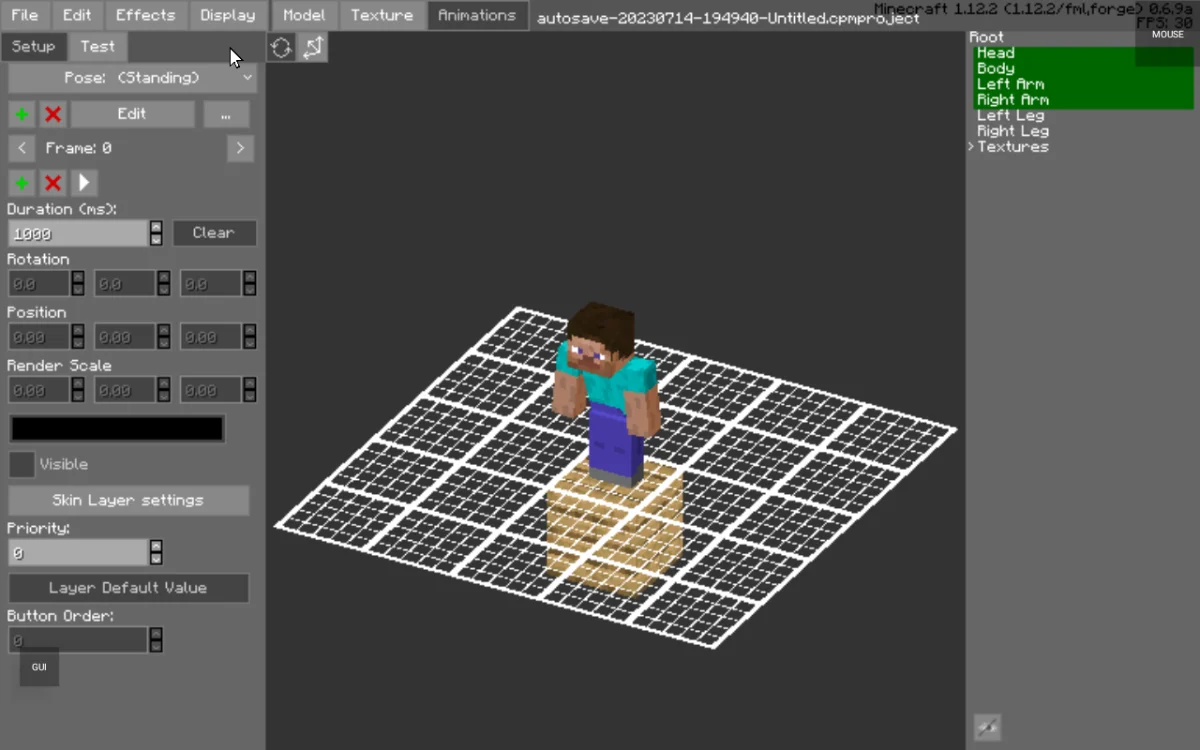Click the Clear button
1200x750 pixels.
tap(214, 233)
